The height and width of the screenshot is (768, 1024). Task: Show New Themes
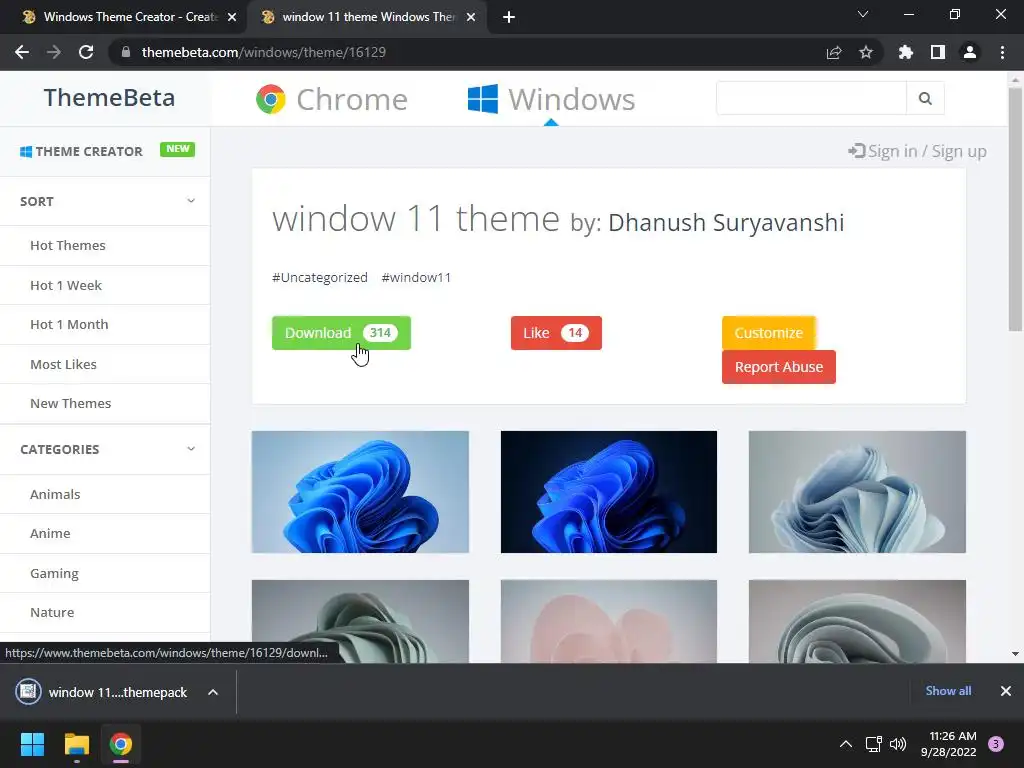pyautogui.click(x=71, y=404)
